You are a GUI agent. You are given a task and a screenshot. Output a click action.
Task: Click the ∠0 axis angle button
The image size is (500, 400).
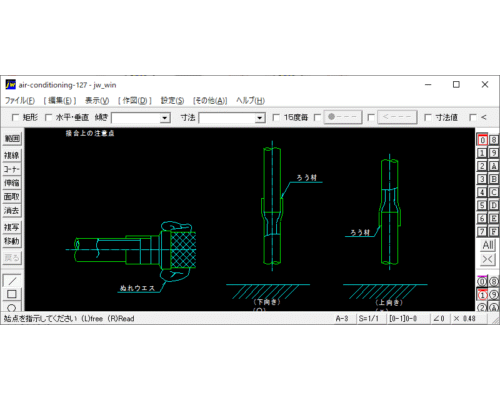pyautogui.click(x=439, y=319)
